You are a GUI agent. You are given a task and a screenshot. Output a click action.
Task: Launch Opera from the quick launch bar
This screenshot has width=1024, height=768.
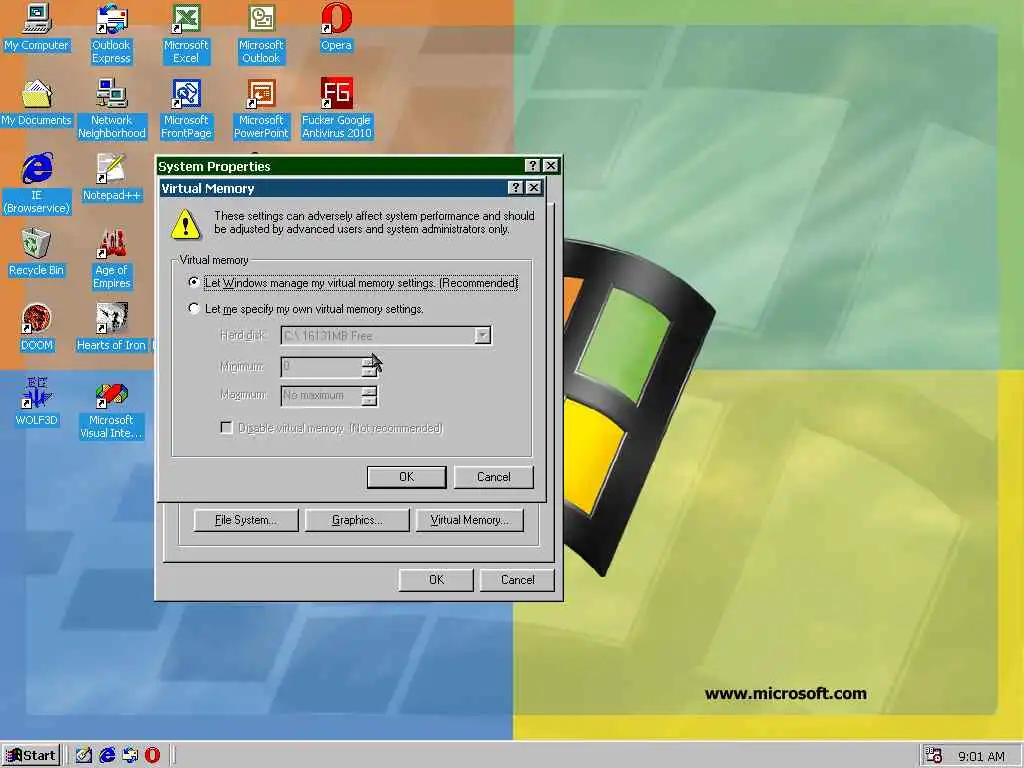(x=152, y=756)
